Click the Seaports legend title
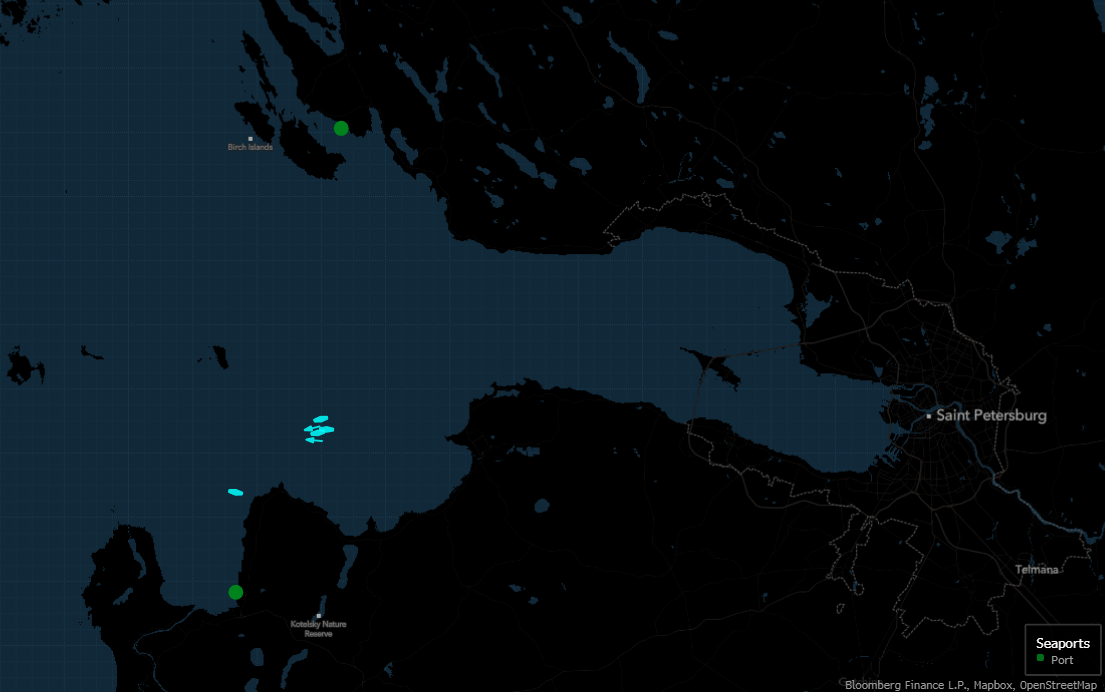 1063,643
